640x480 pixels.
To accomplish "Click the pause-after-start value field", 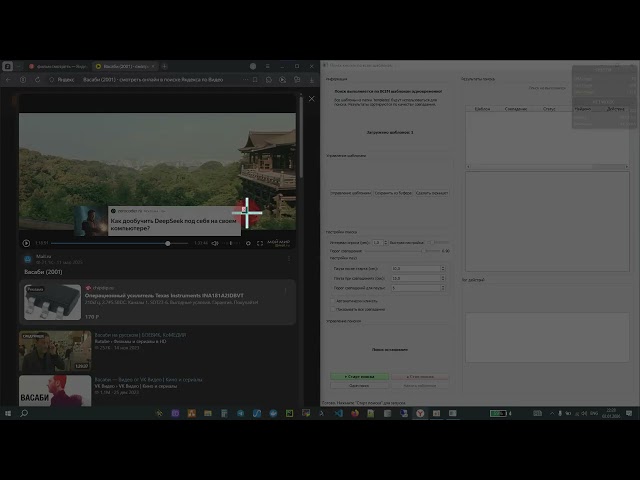I will [416, 269].
